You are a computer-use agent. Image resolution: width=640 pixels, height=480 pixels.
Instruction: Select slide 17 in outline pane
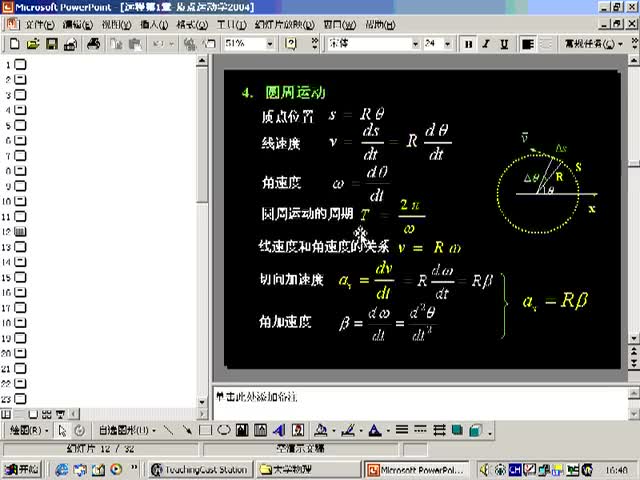coord(20,308)
